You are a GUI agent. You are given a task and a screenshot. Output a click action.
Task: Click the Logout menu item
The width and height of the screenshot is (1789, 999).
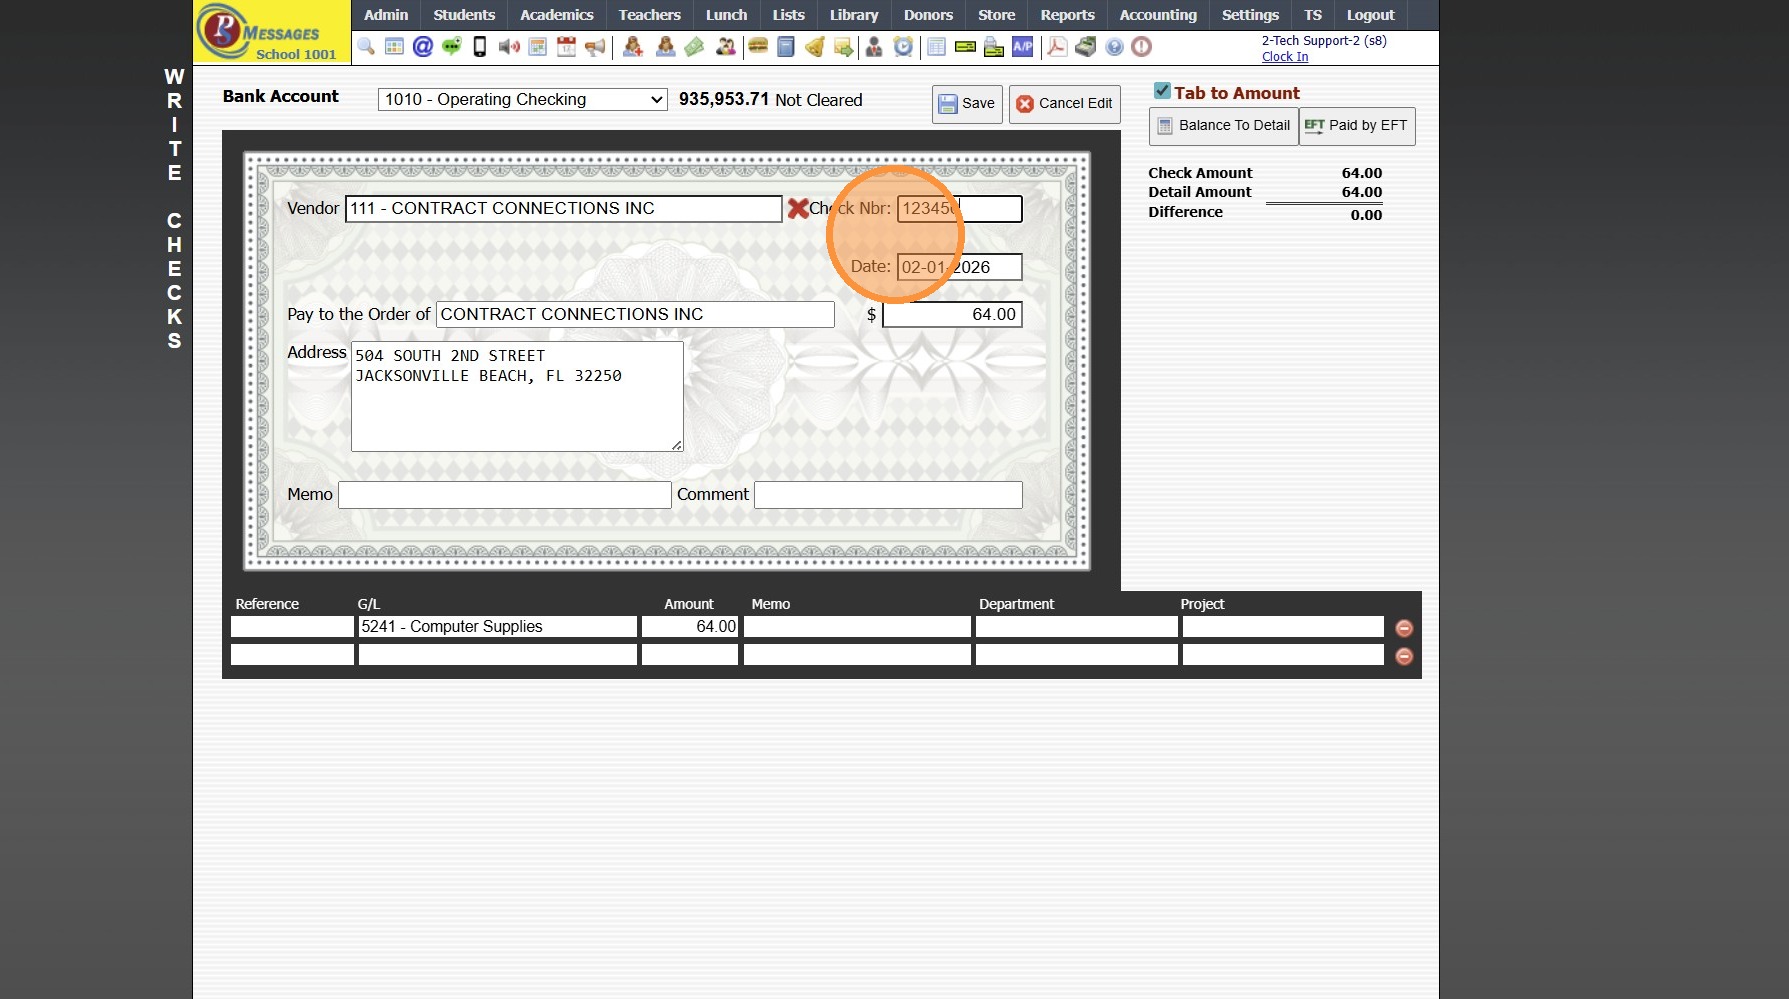pos(1370,15)
